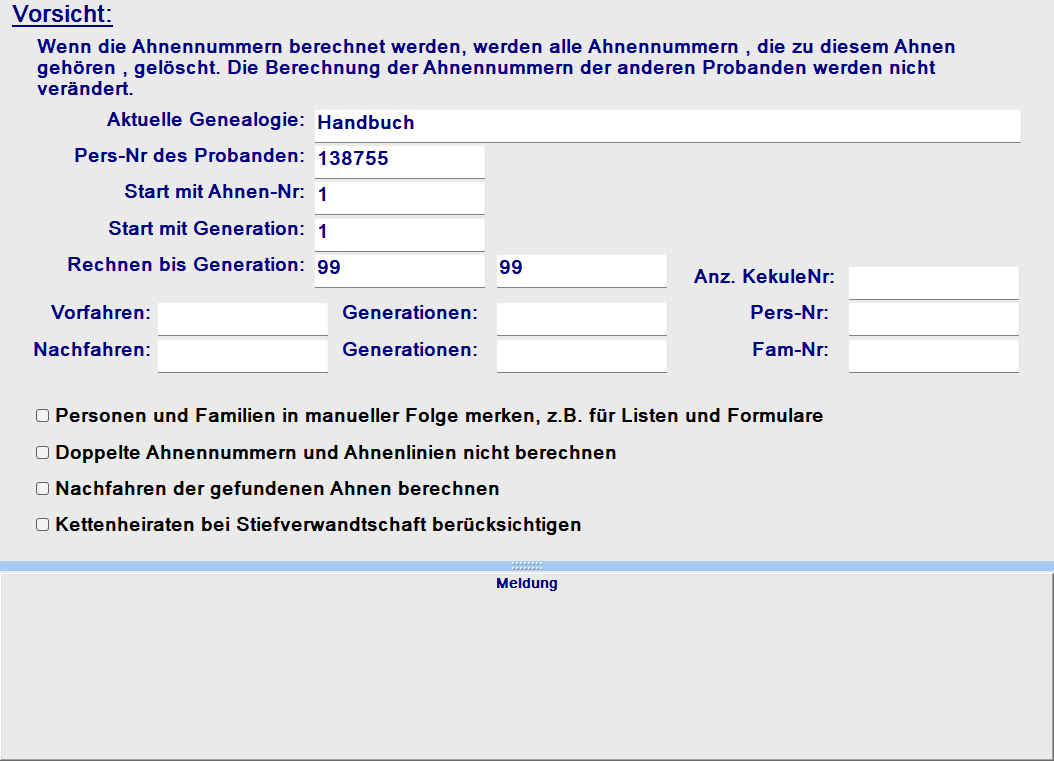This screenshot has height=761, width=1054.
Task: Focus the 'Pers-Nr' field on the right
Action: [x=933, y=318]
